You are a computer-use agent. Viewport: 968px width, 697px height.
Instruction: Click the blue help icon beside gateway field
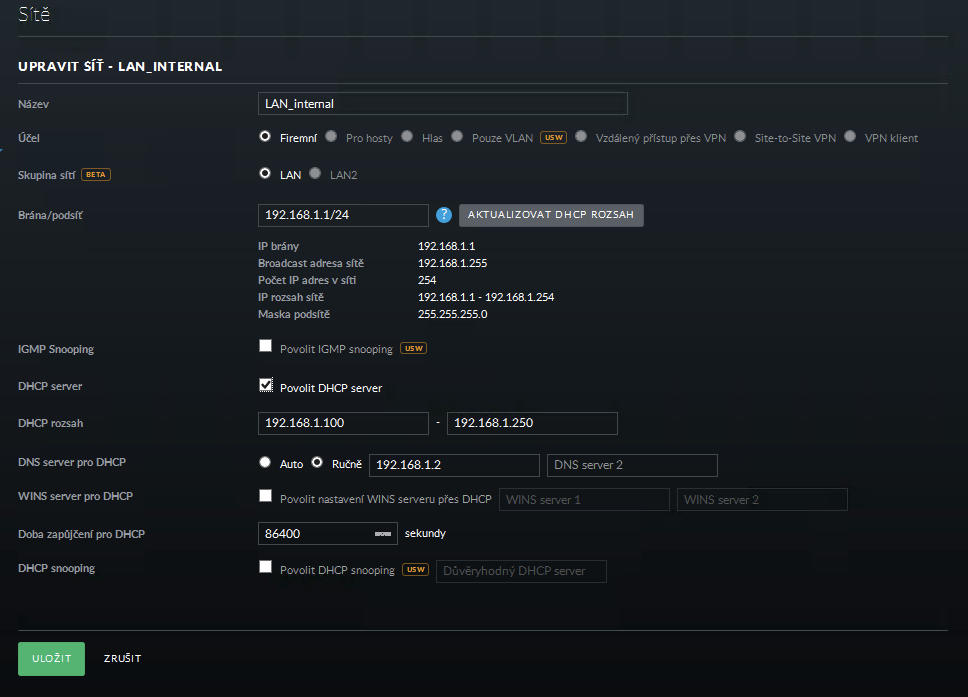(x=444, y=215)
